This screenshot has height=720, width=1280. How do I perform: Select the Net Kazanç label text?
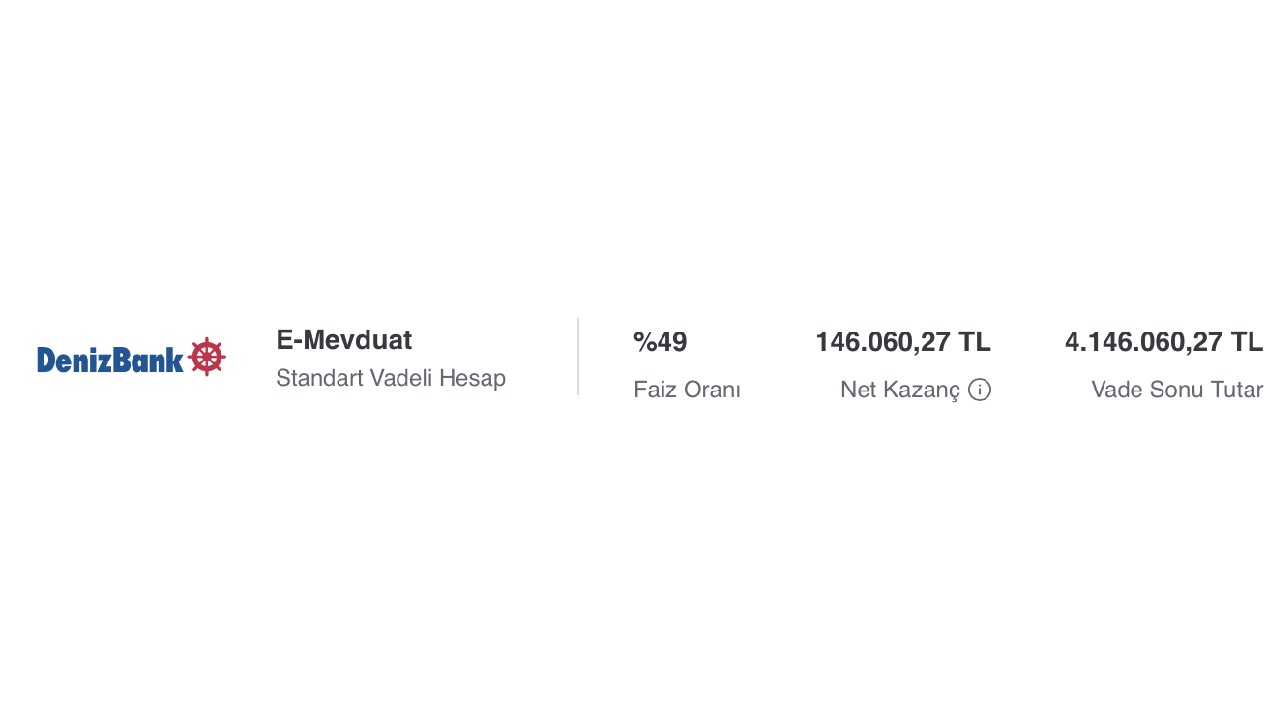pyautogui.click(x=900, y=390)
